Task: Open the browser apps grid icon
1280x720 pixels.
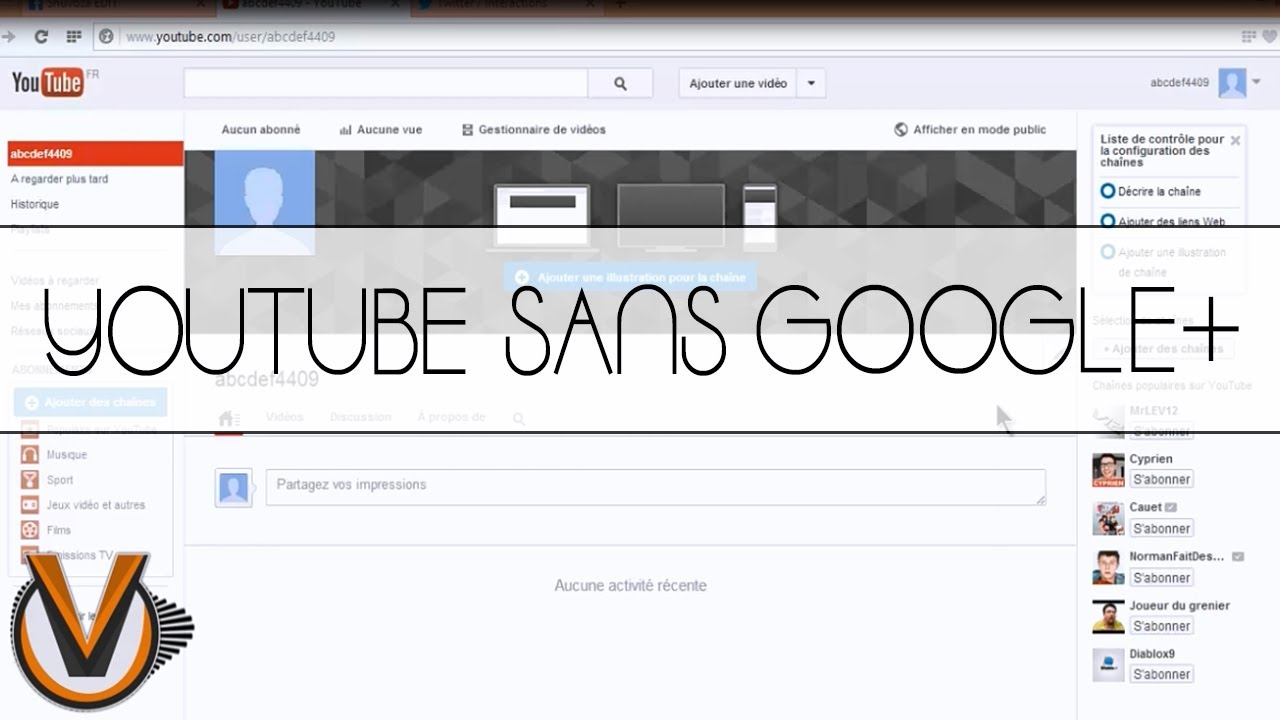Action: pos(73,37)
